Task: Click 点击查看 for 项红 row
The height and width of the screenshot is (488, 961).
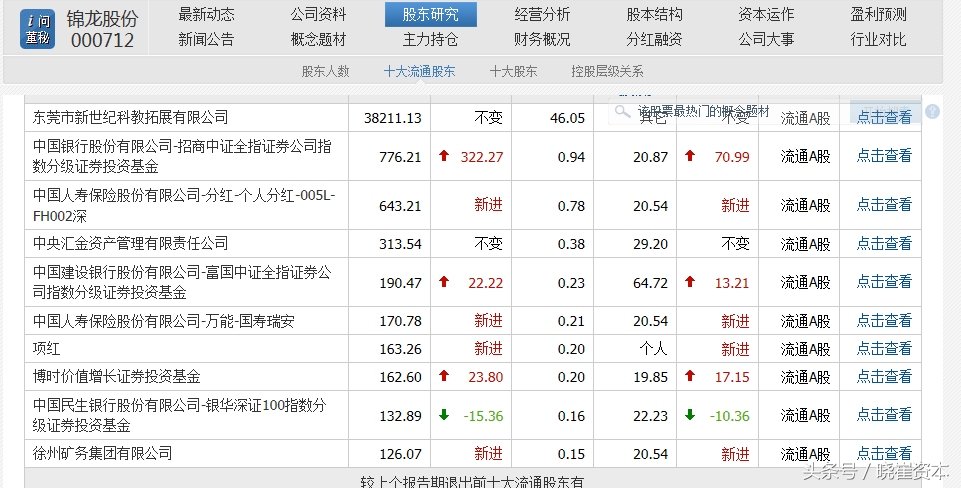Action: click(x=884, y=348)
